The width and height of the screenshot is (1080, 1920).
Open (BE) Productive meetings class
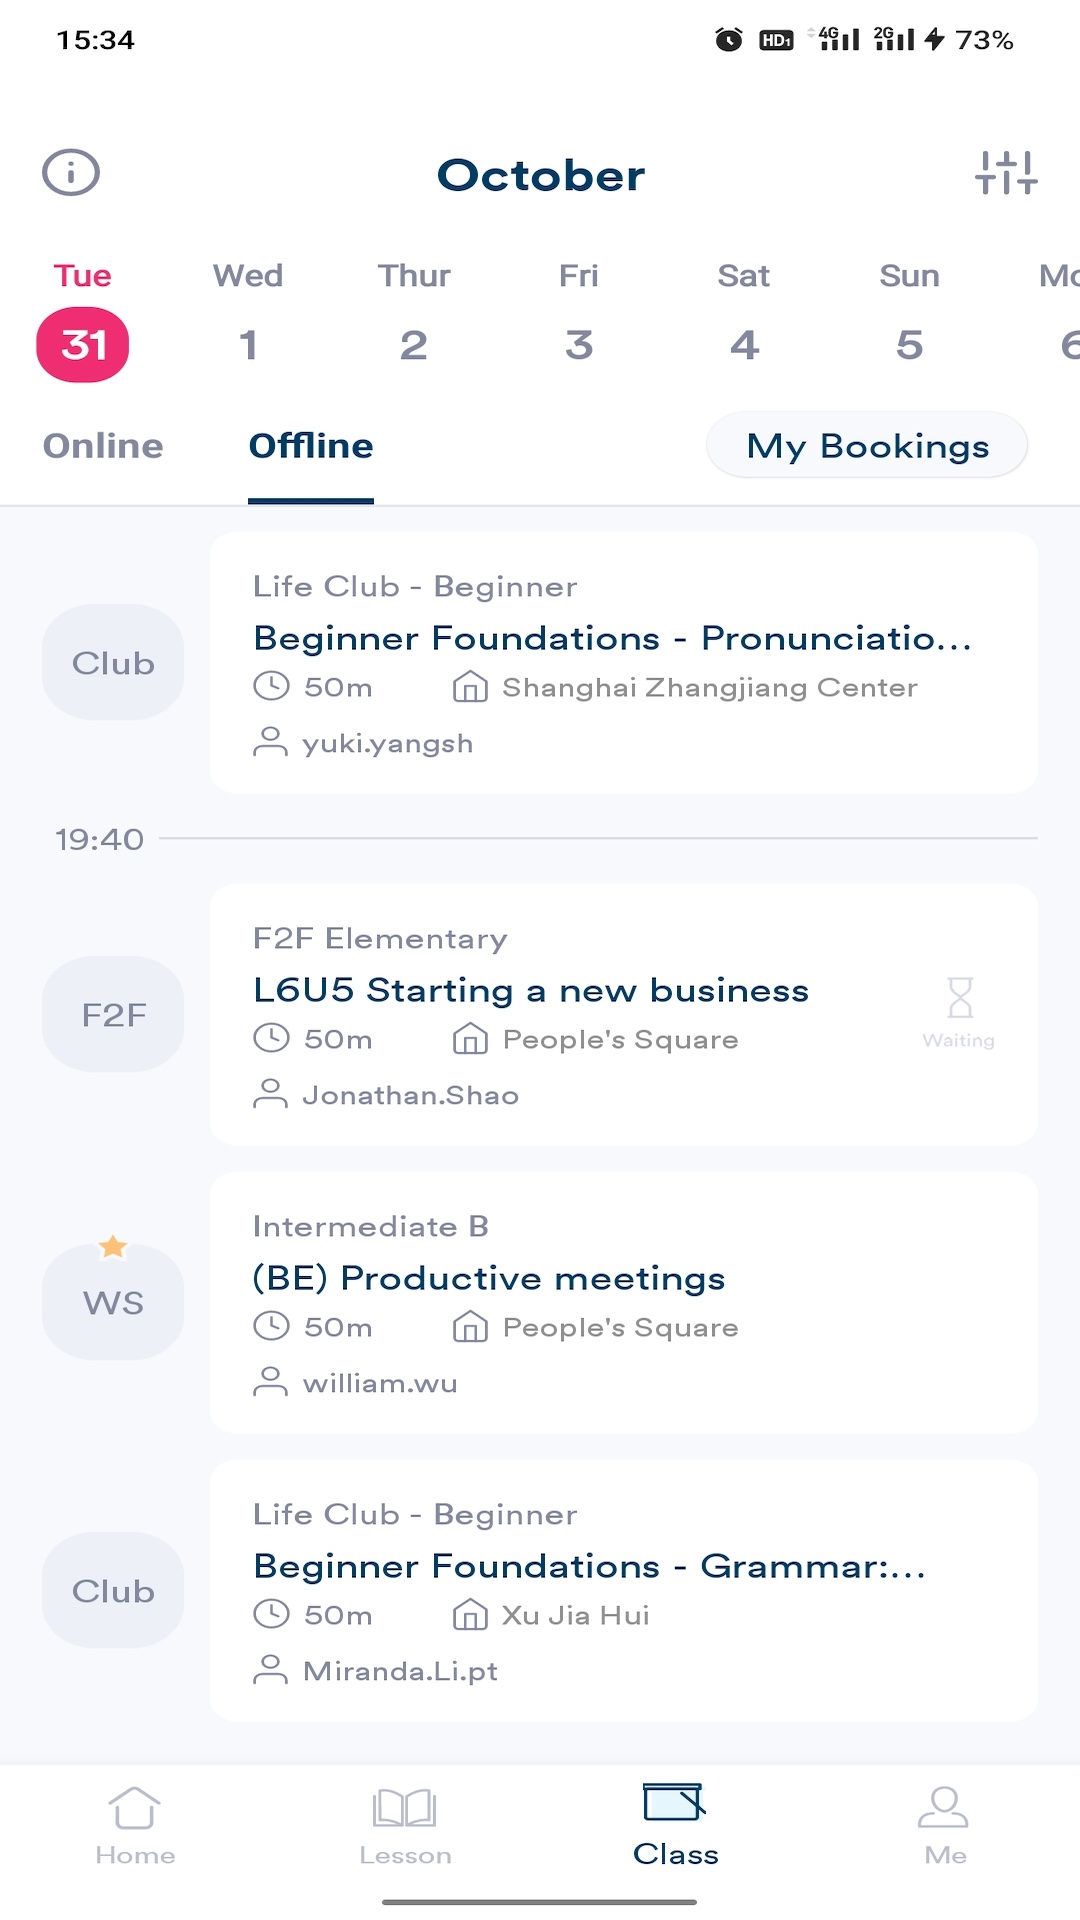[x=489, y=1278]
